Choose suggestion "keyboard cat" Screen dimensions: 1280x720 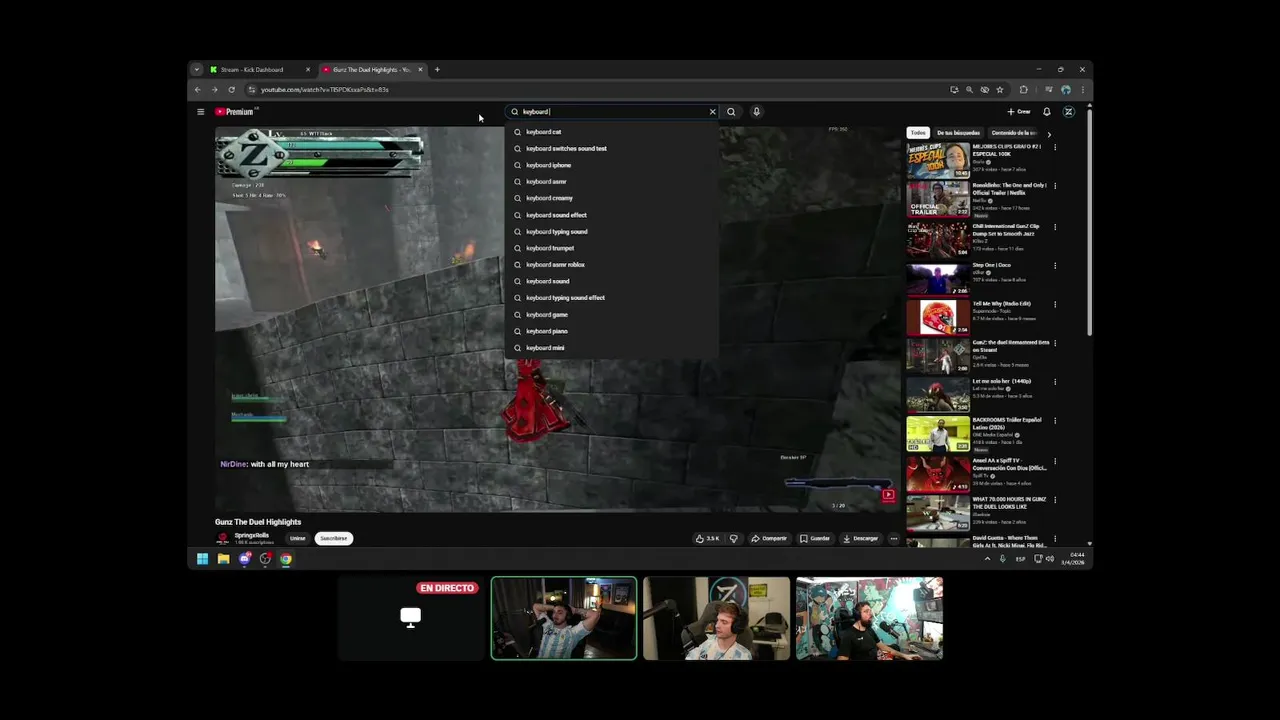(x=612, y=132)
